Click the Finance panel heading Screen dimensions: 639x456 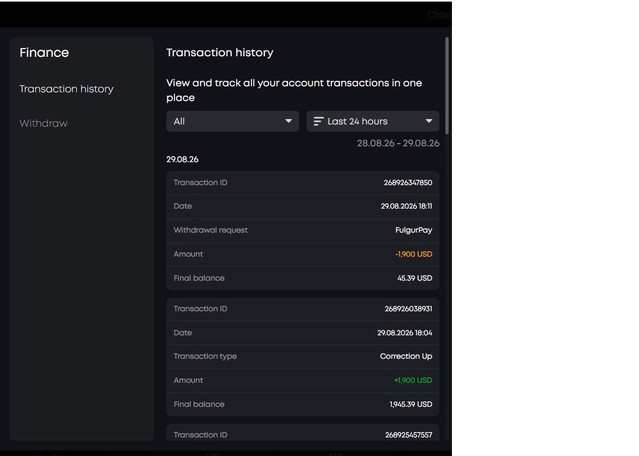[44, 53]
